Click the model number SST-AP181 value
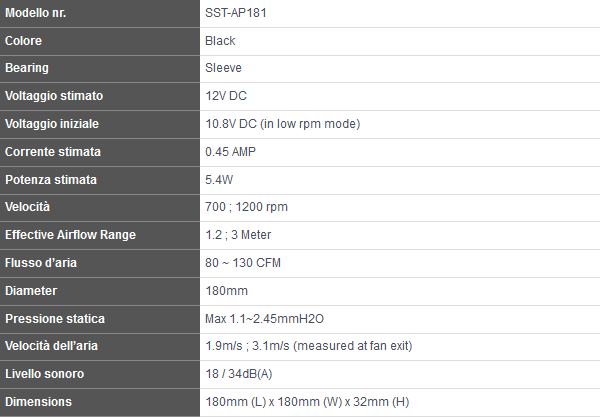This screenshot has height=417, width=600. (236, 13)
